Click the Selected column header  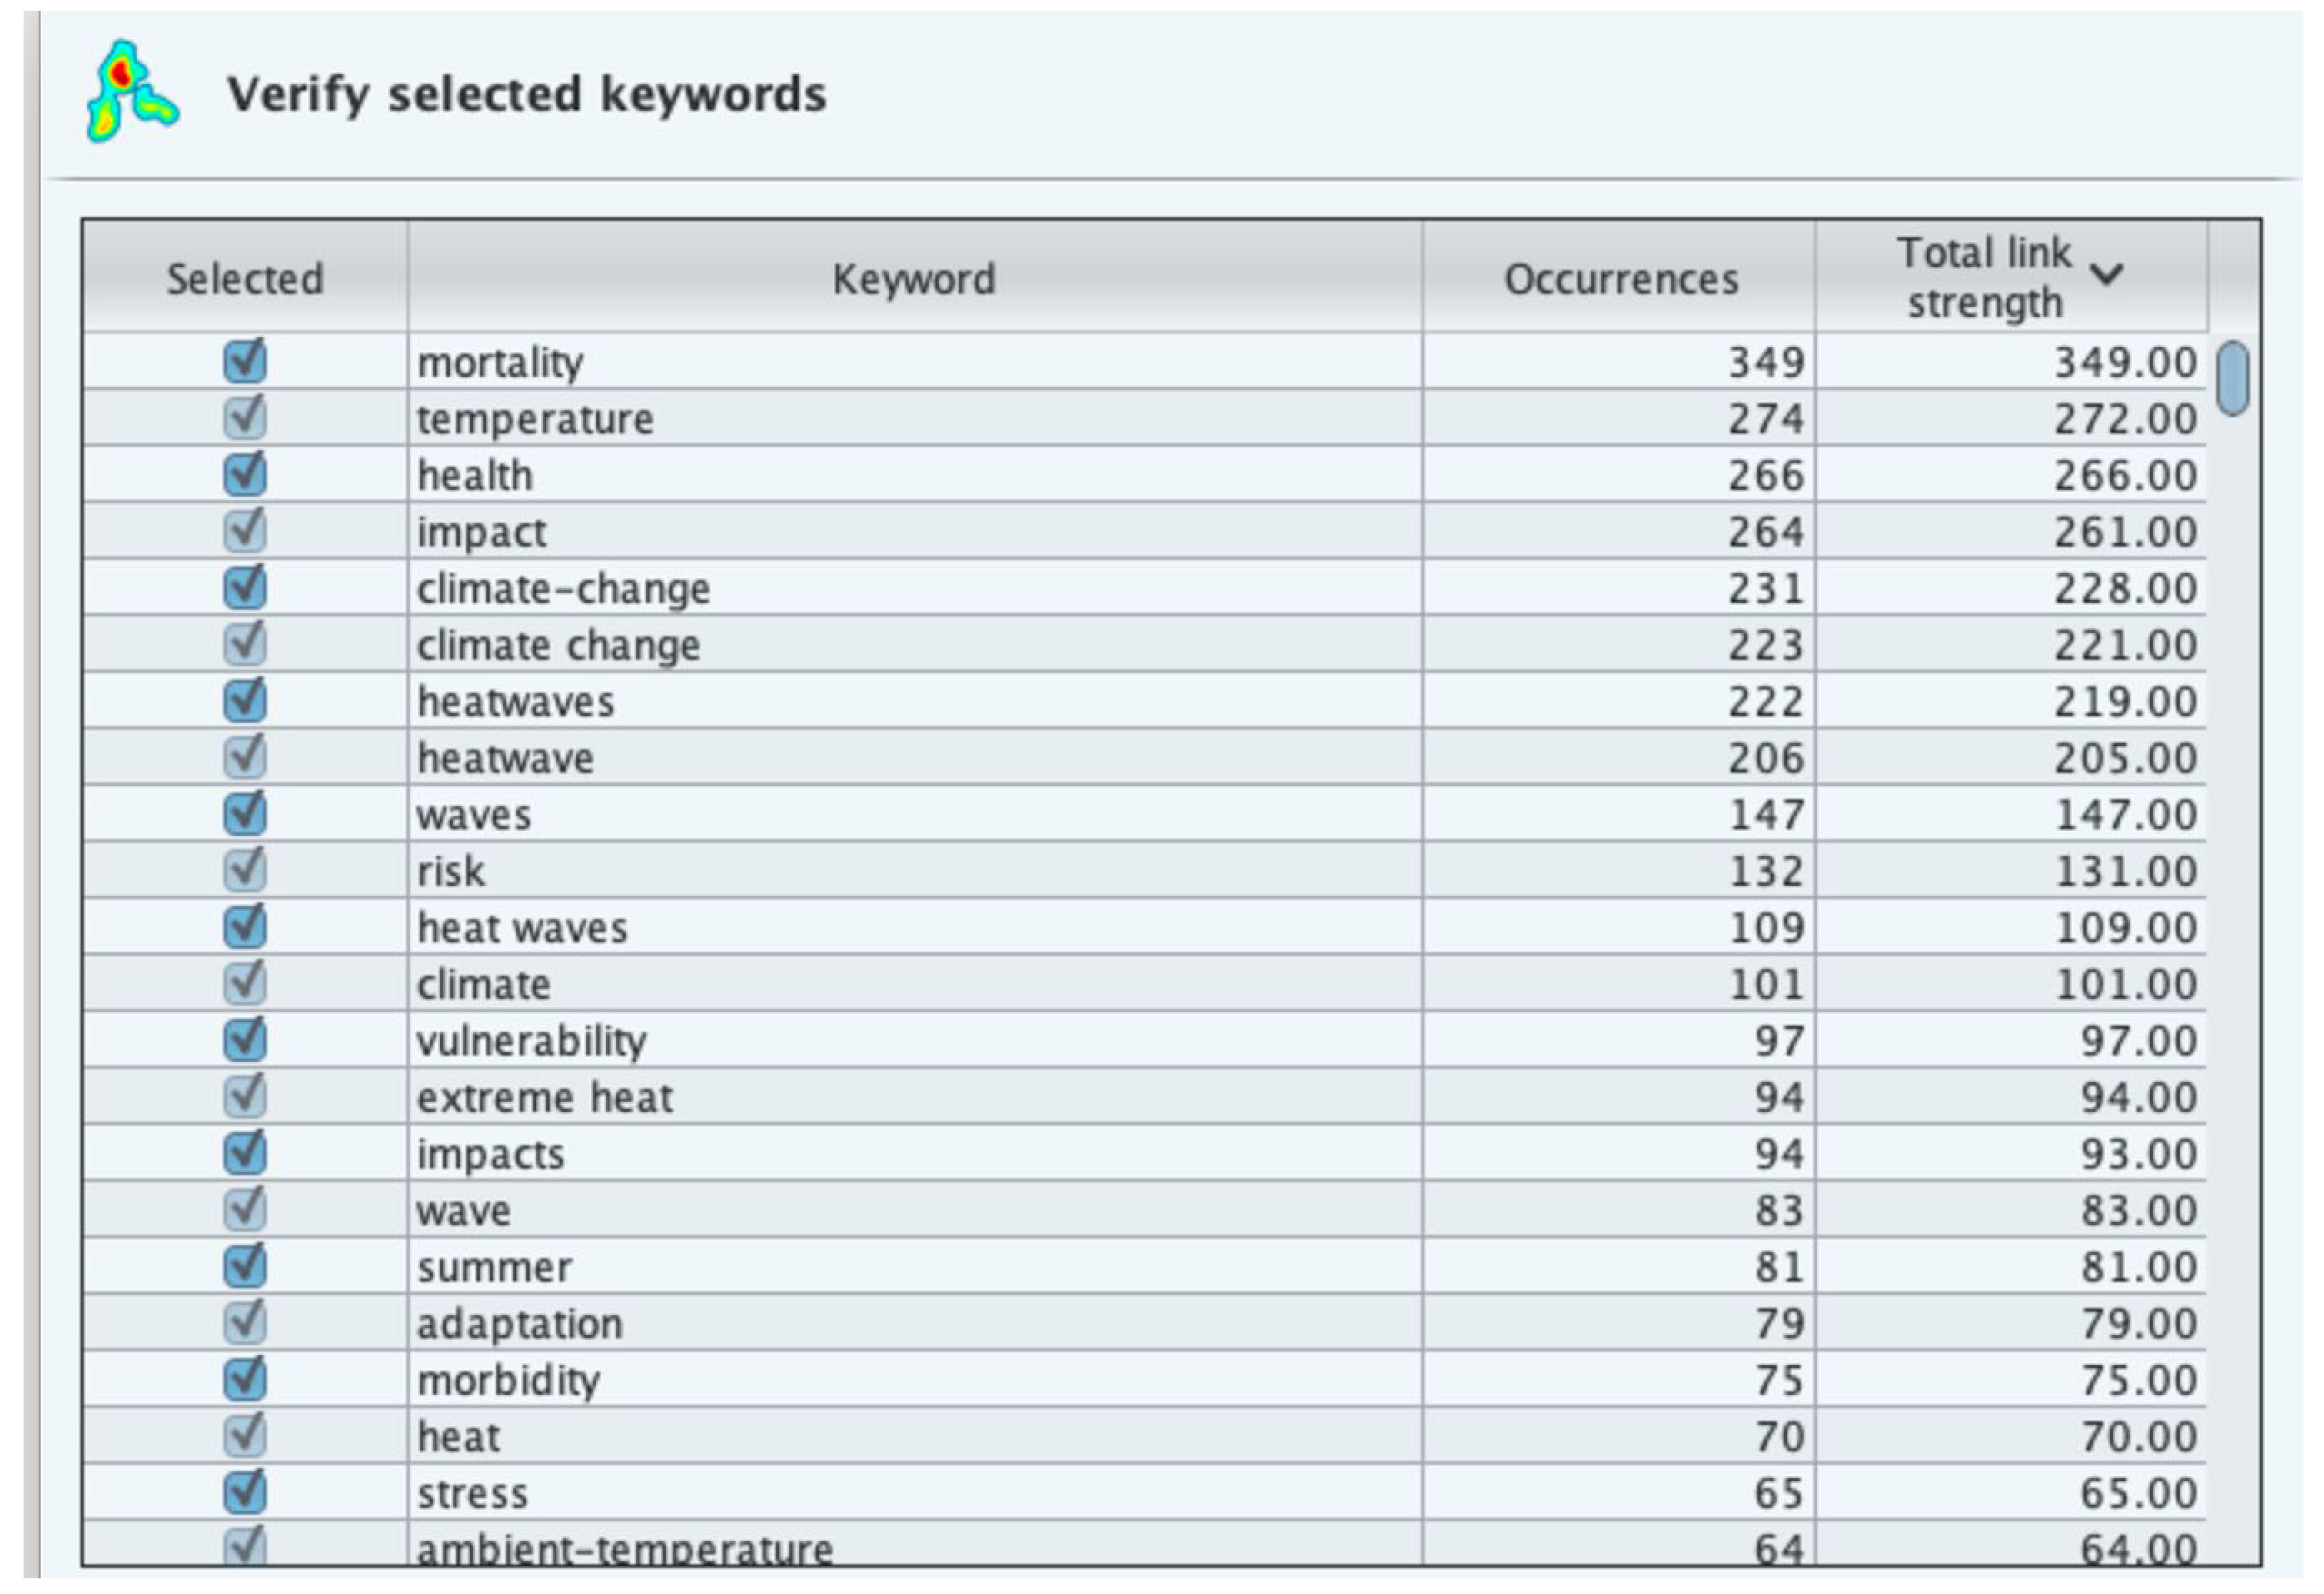point(245,279)
